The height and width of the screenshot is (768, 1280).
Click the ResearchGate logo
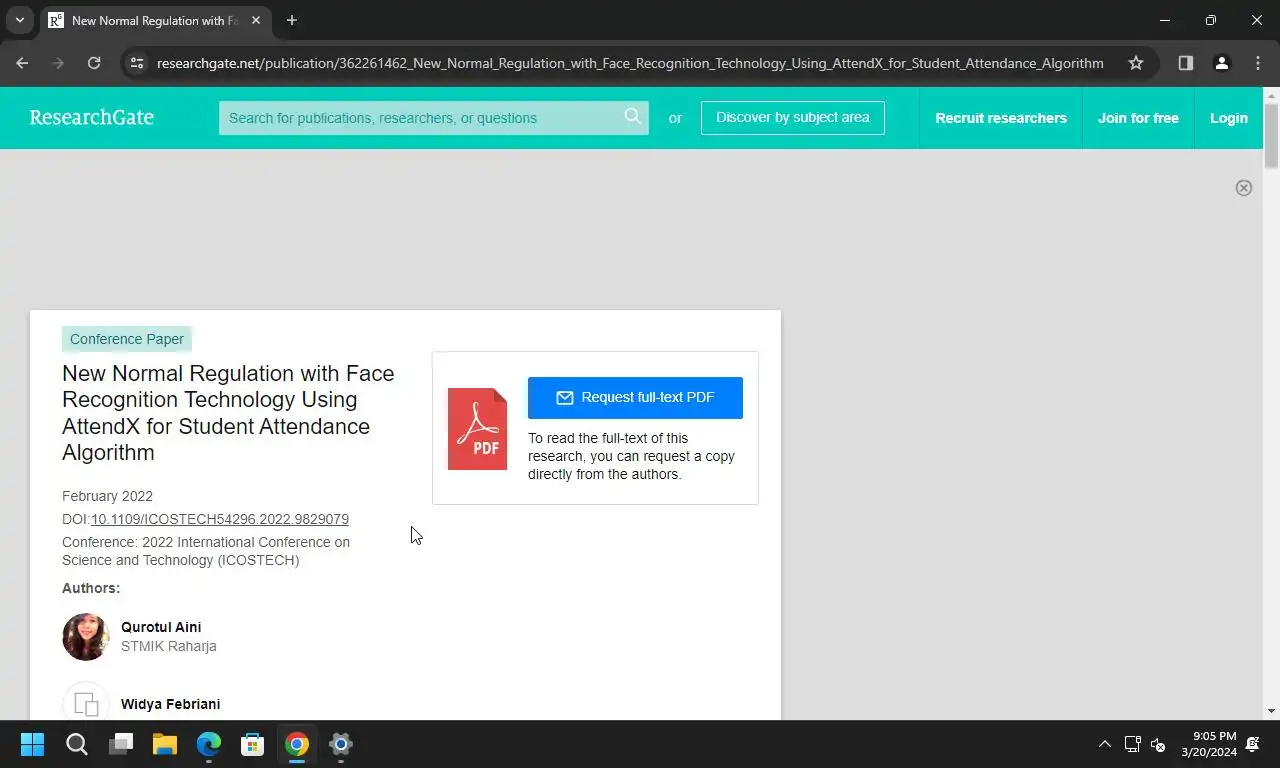92,117
